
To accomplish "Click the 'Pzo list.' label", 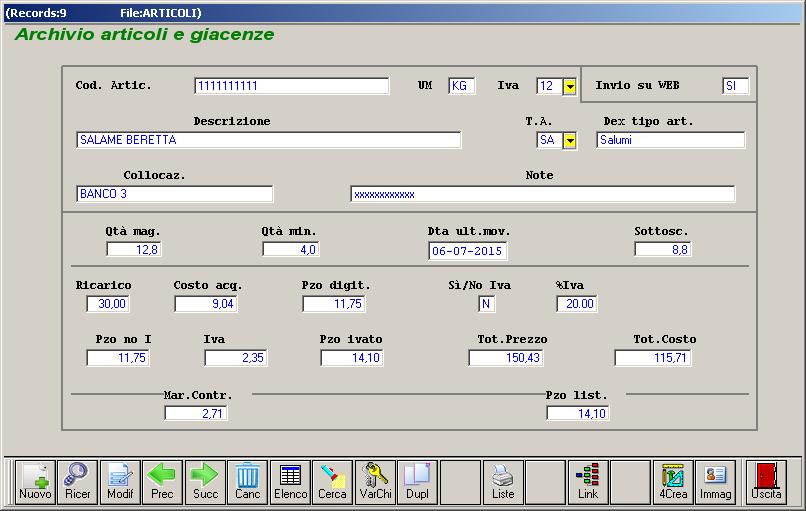I will tap(576, 395).
